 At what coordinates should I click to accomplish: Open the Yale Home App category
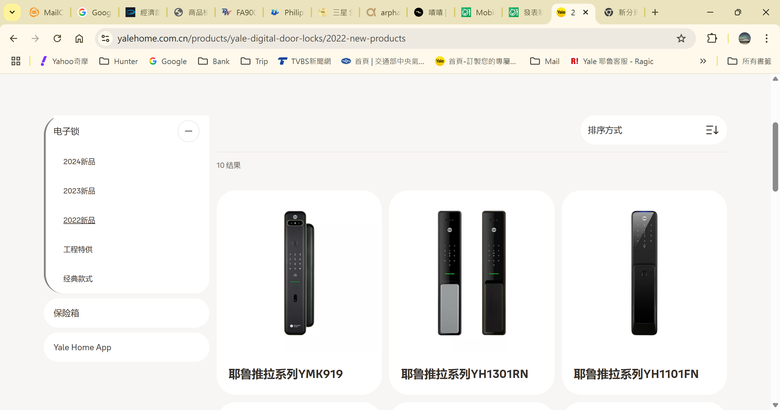[126, 347]
